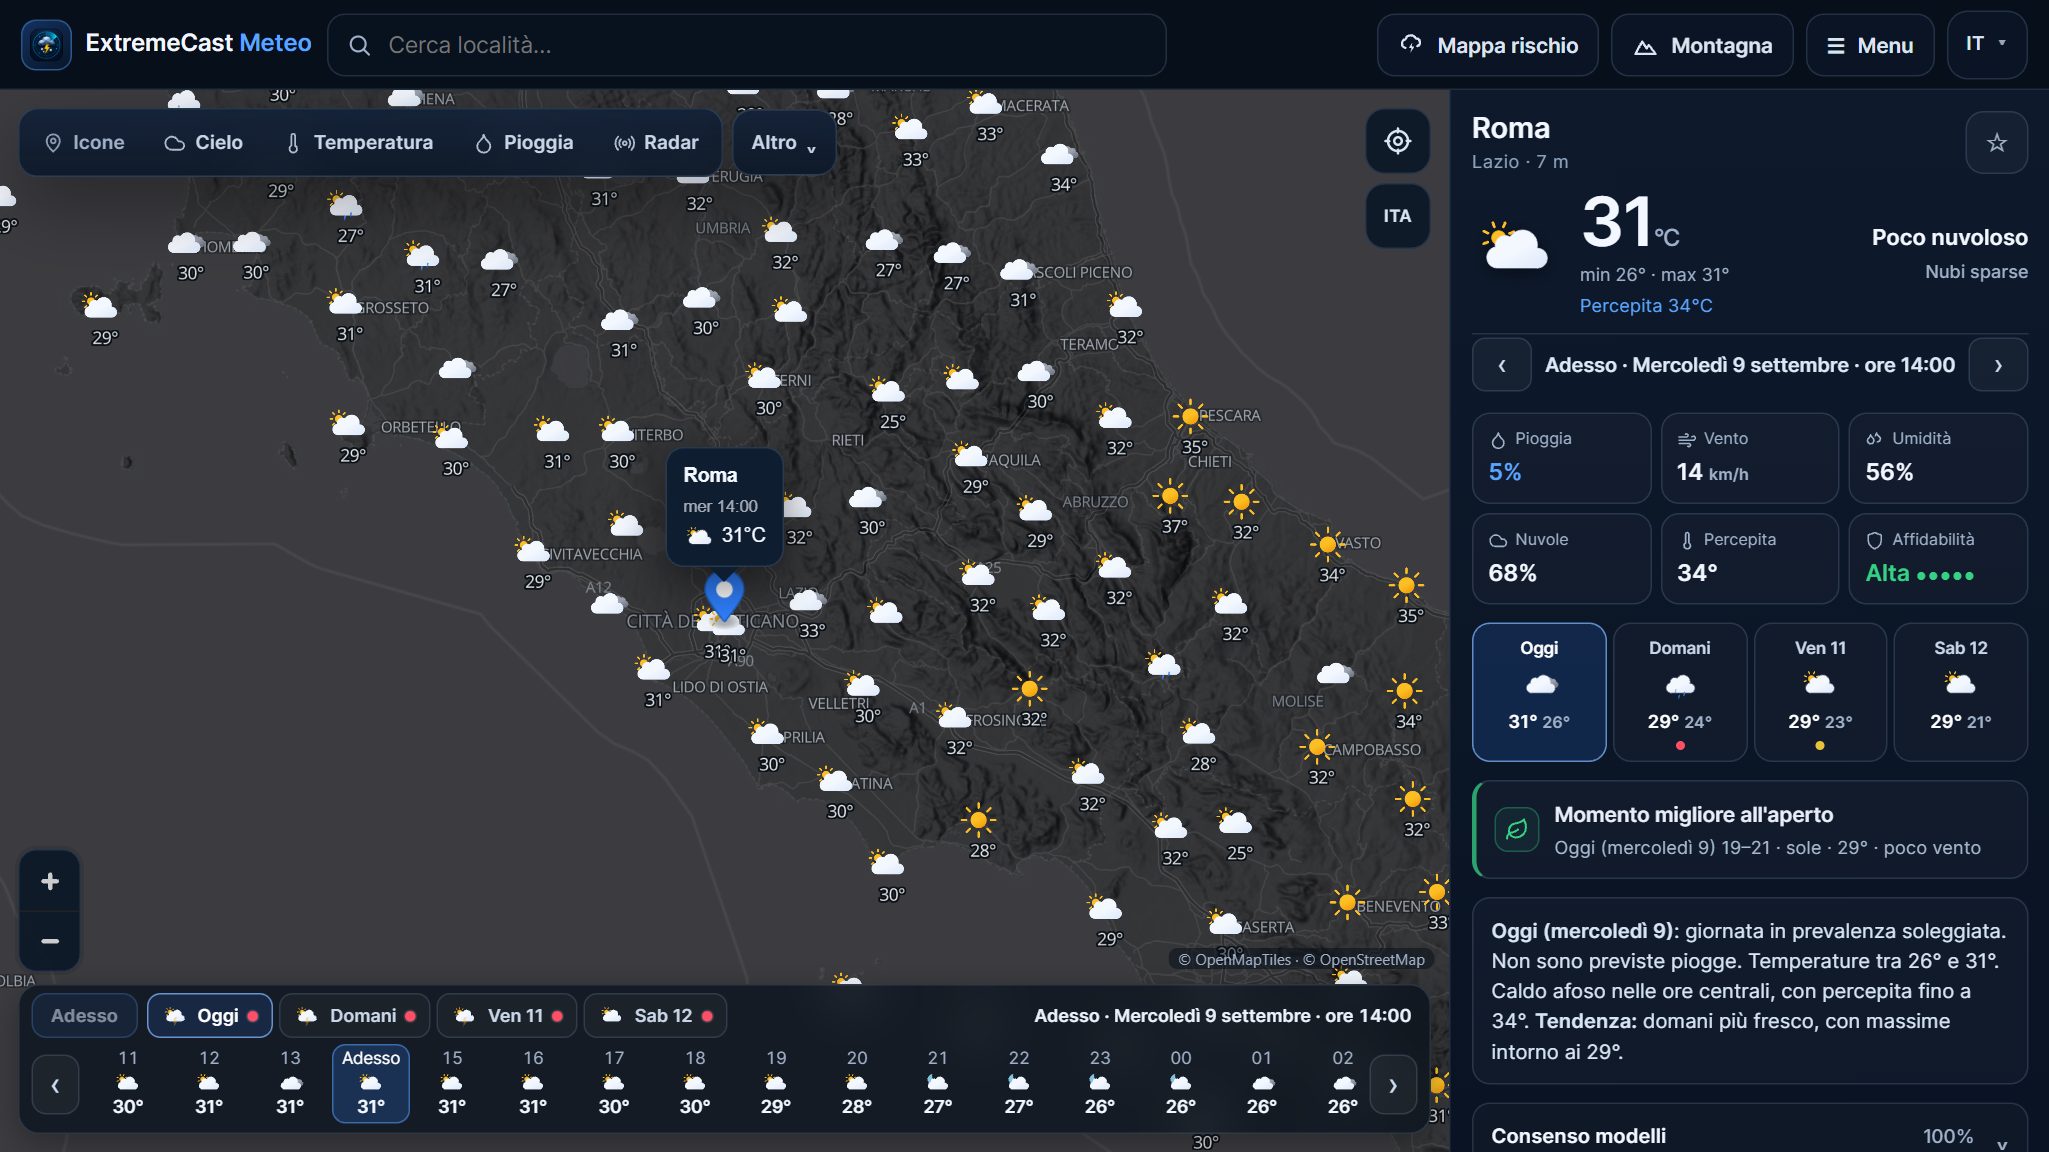This screenshot has height=1152, width=2049.
Task: Expand the Altro layers dropdown
Action: click(x=784, y=143)
